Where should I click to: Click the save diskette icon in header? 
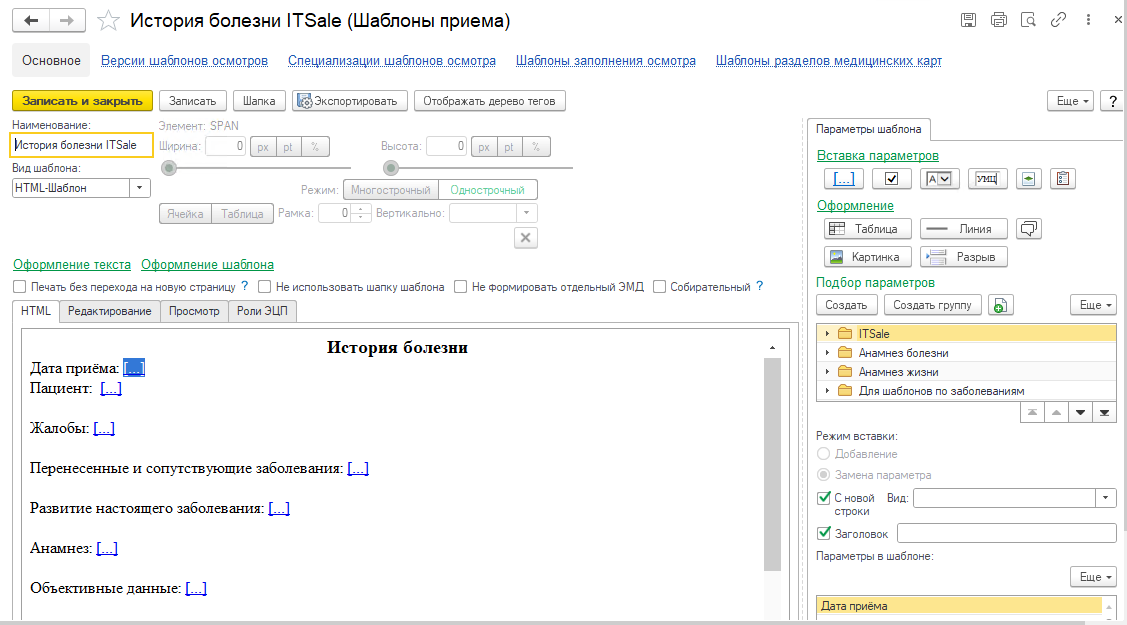[x=968, y=20]
